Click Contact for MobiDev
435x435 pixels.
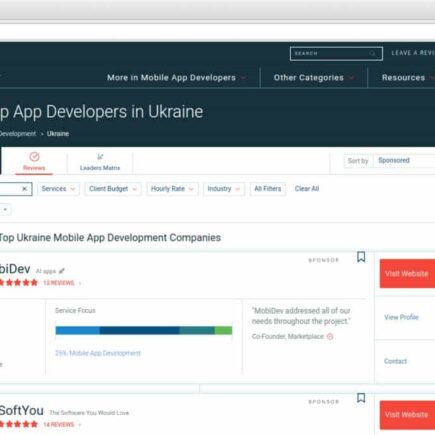coord(395,361)
